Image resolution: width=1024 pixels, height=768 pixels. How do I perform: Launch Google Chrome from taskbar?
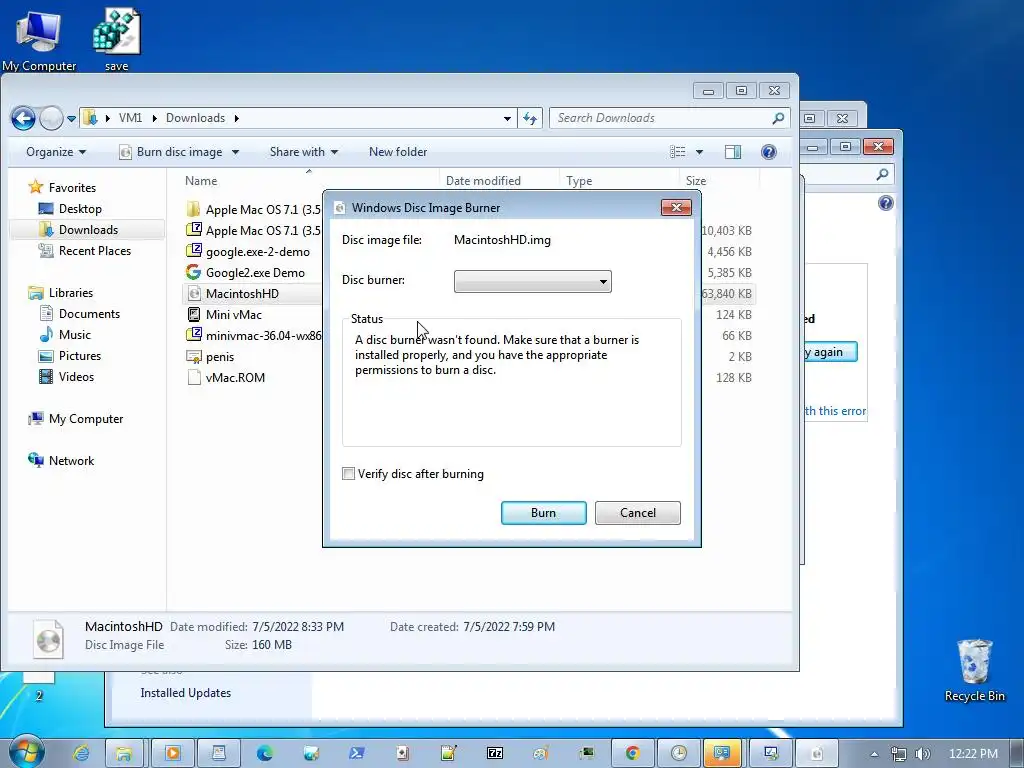[632, 753]
